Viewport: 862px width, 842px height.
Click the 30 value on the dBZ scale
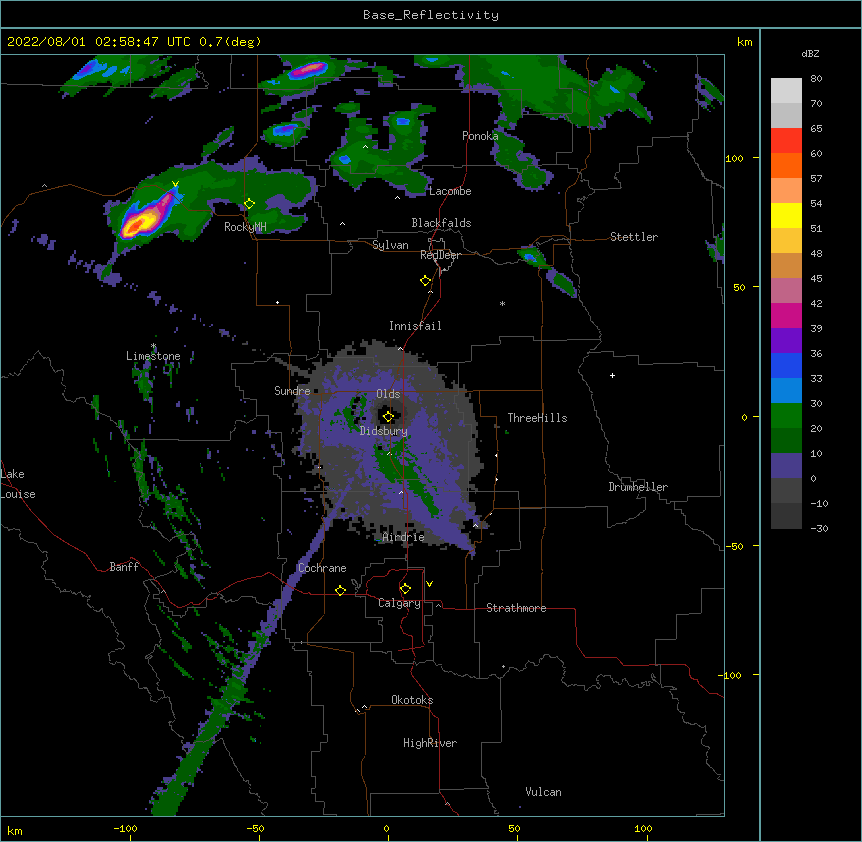pyautogui.click(x=816, y=403)
